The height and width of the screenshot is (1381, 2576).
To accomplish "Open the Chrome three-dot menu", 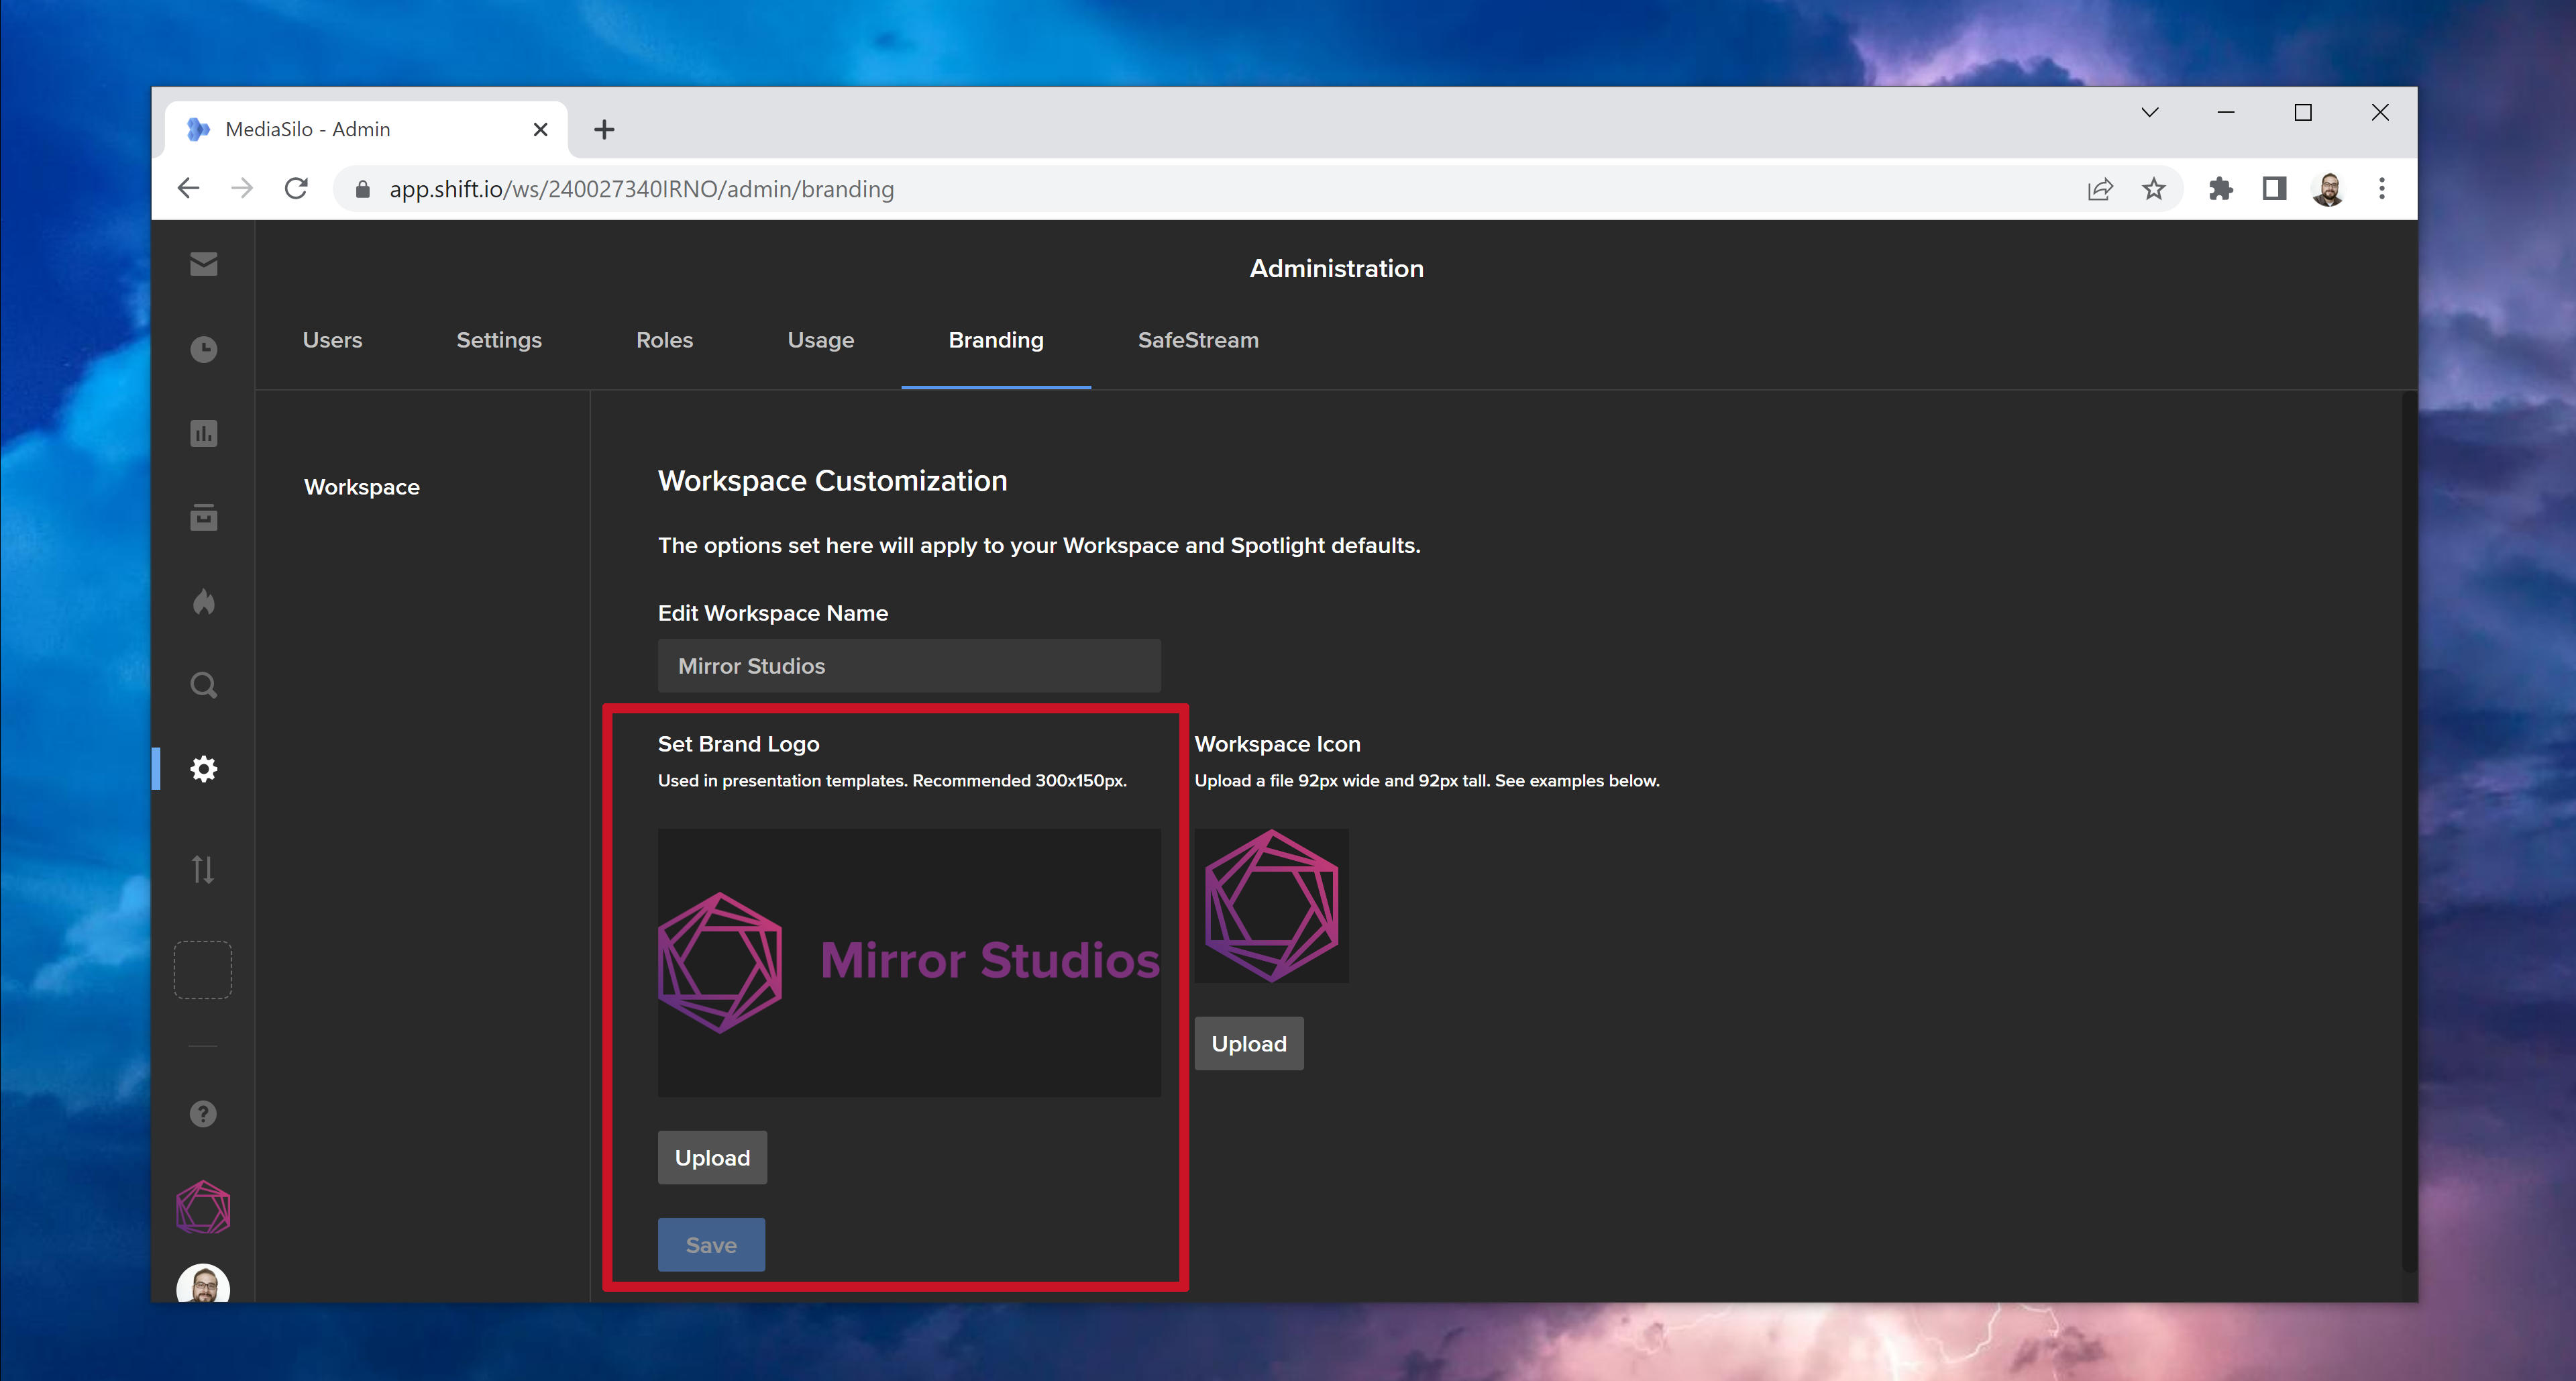I will (2381, 188).
